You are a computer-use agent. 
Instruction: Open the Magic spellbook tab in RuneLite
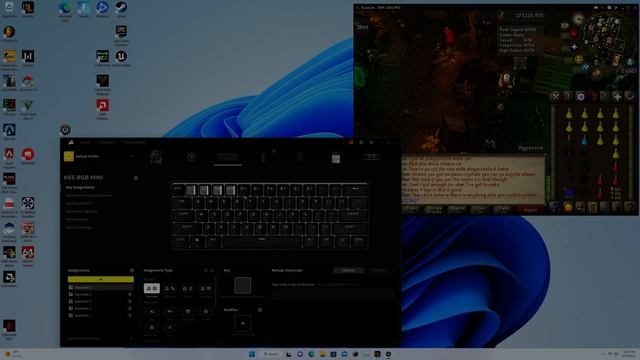coord(629,97)
